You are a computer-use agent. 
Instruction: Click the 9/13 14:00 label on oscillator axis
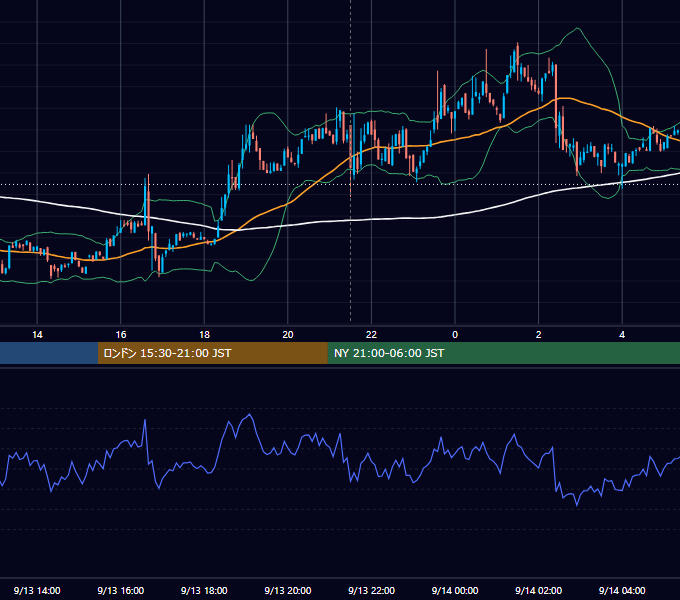click(x=37, y=590)
